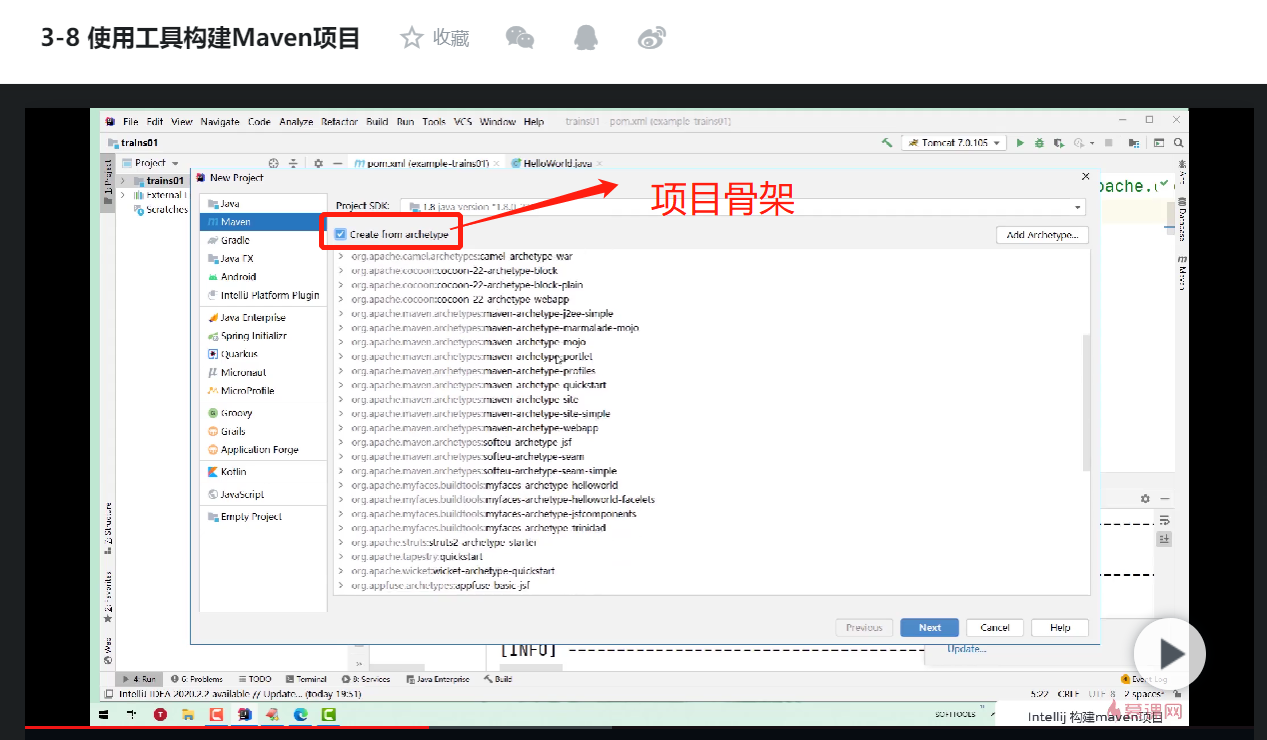Screen dimensions: 1267x740
Task: Open the Refactor menu
Action: pyautogui.click(x=339, y=122)
